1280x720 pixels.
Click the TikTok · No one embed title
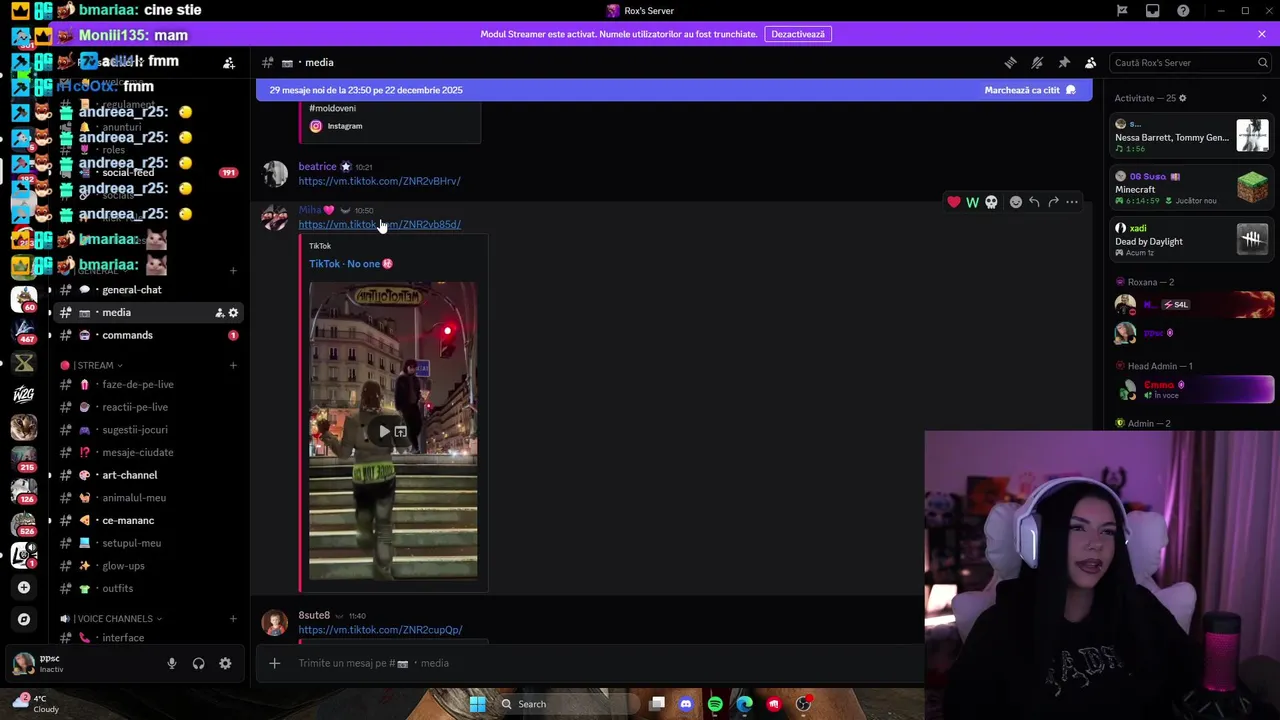[351, 264]
